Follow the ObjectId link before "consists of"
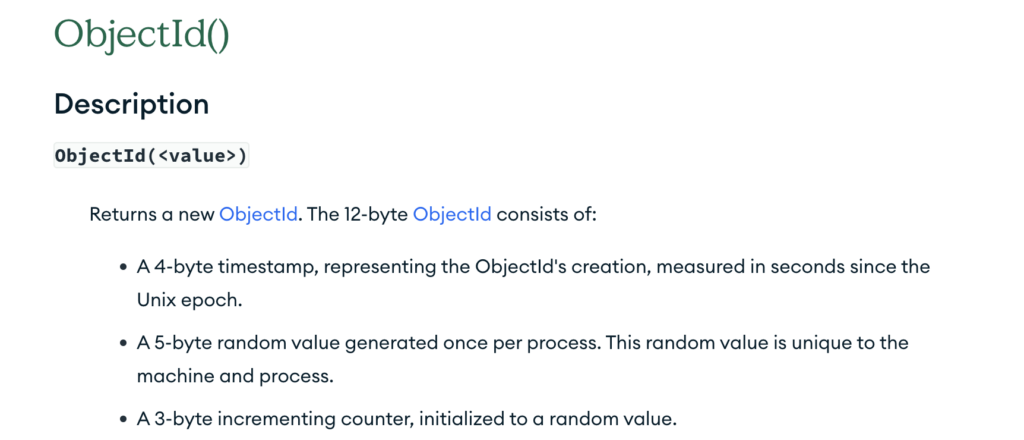This screenshot has width=1024, height=440. click(x=453, y=215)
